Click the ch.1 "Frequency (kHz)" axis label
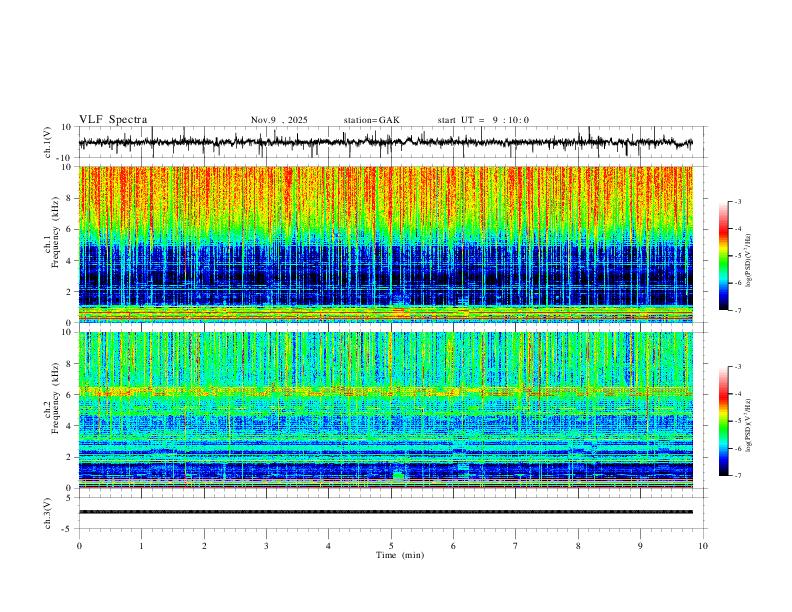 [x=56, y=232]
